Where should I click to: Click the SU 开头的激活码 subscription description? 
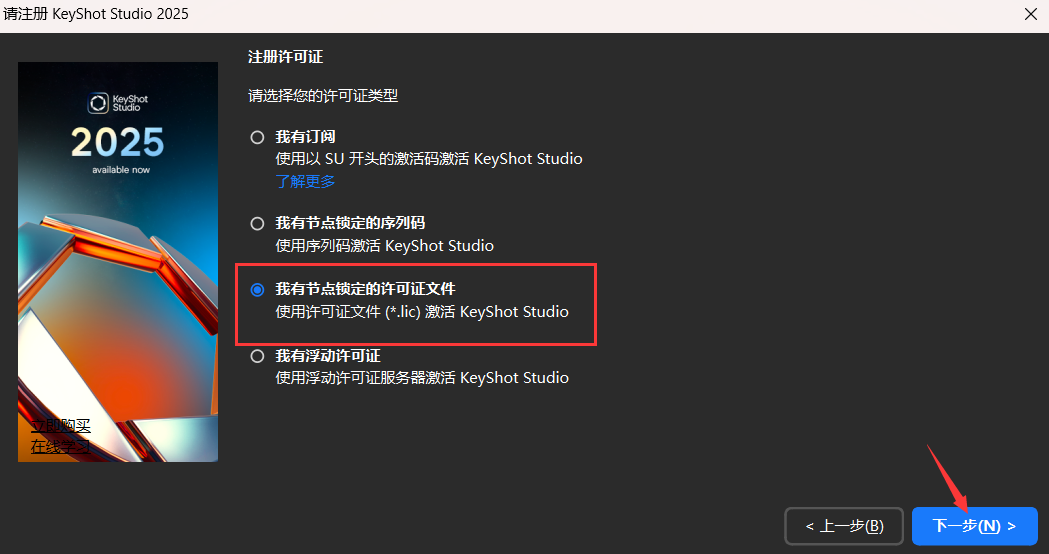point(428,159)
